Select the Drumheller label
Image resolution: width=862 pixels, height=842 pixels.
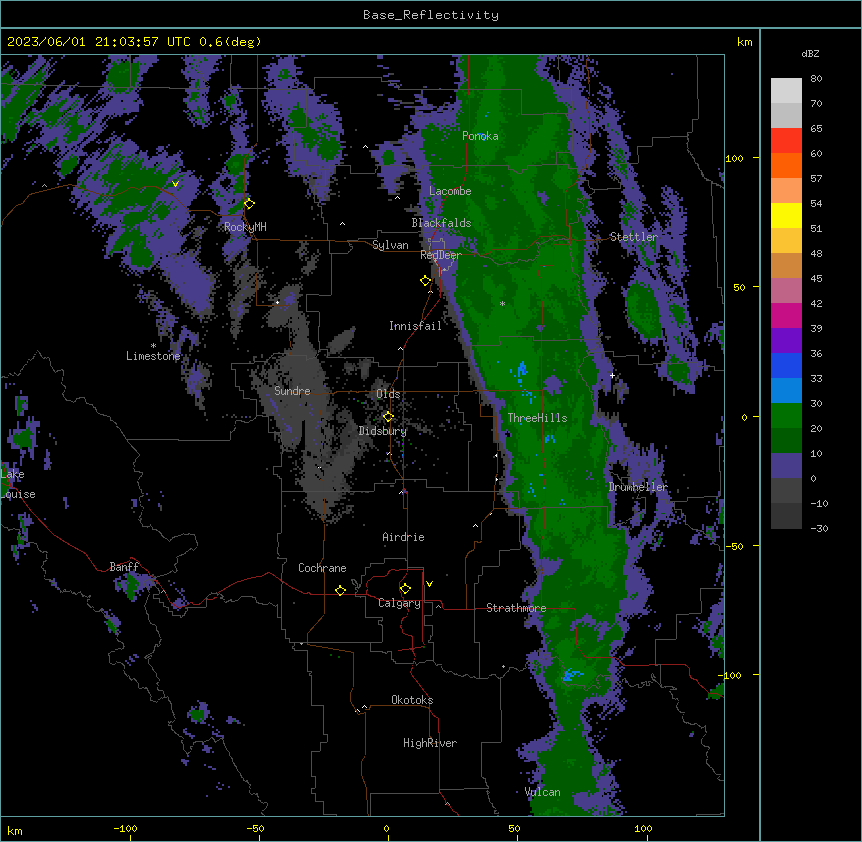click(638, 487)
